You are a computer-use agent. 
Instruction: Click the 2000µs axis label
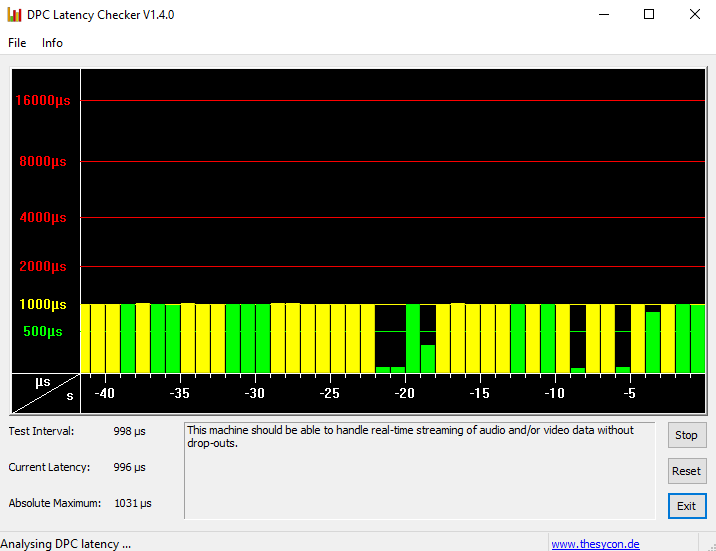click(x=43, y=266)
